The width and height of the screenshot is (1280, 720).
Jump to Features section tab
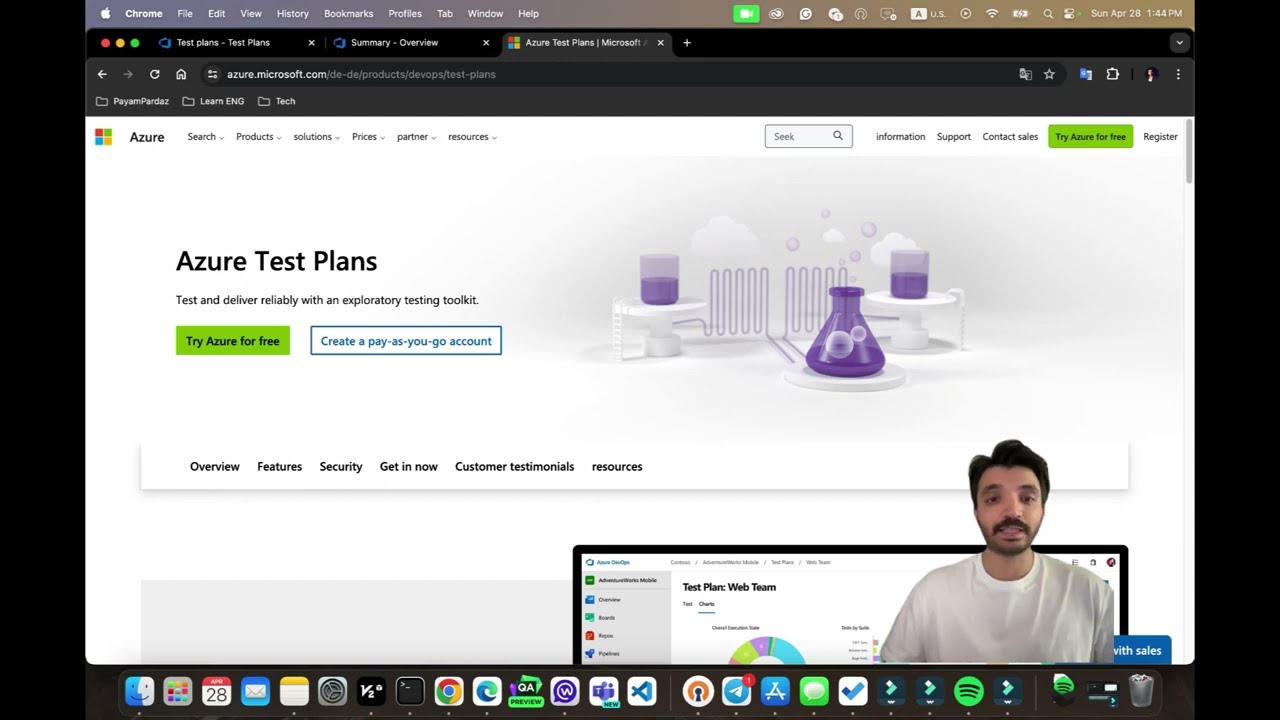[279, 467]
